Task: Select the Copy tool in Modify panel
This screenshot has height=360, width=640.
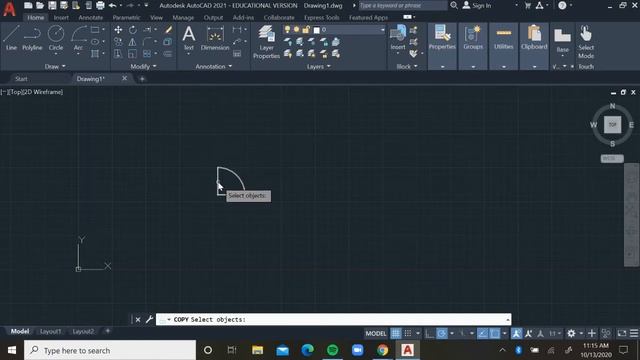Action: [x=118, y=42]
